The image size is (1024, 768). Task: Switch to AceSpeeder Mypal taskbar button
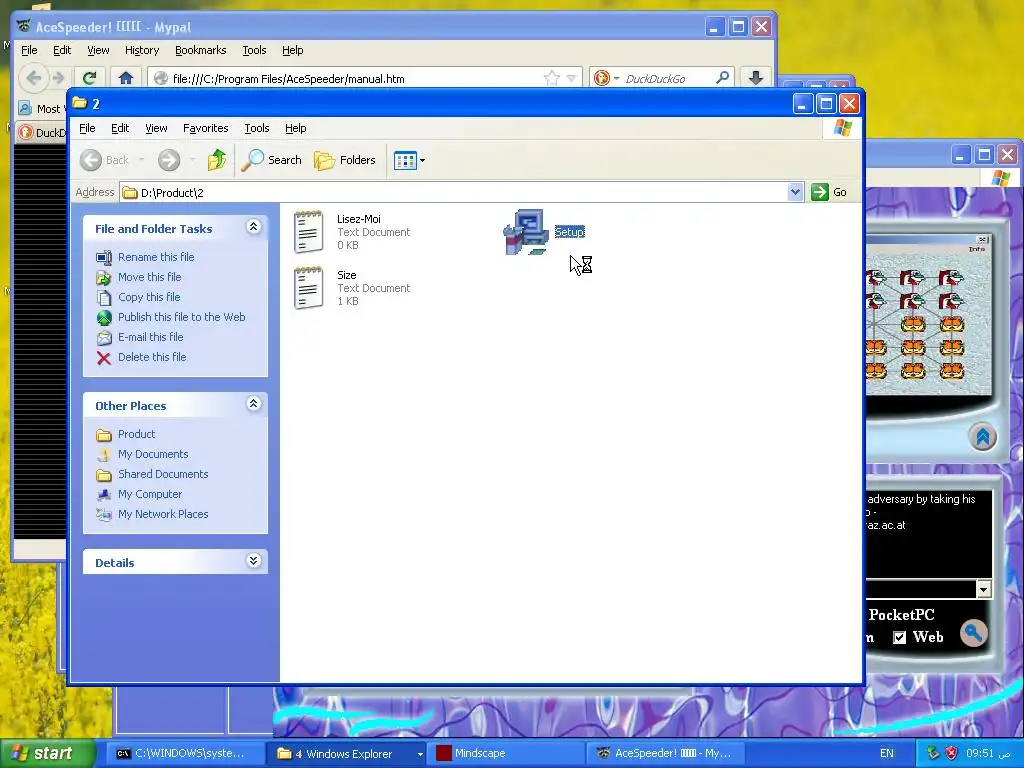click(x=666, y=754)
